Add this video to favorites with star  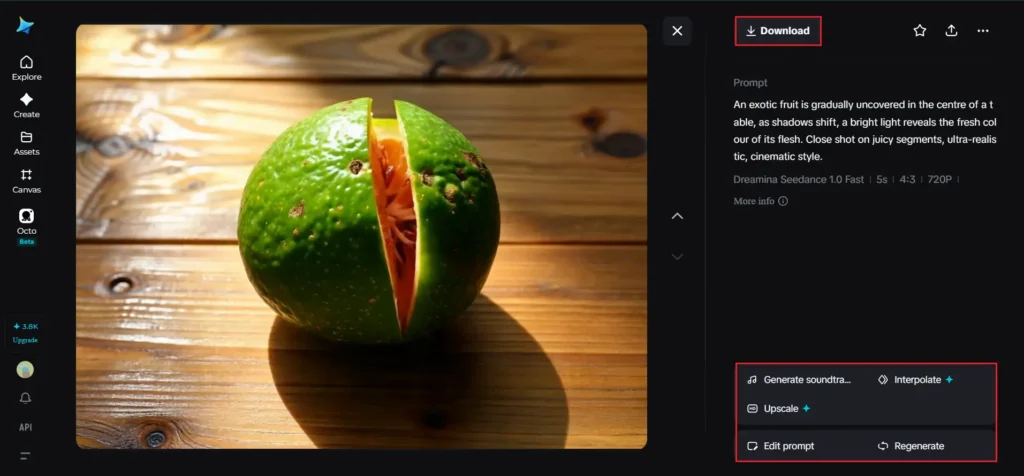click(920, 31)
